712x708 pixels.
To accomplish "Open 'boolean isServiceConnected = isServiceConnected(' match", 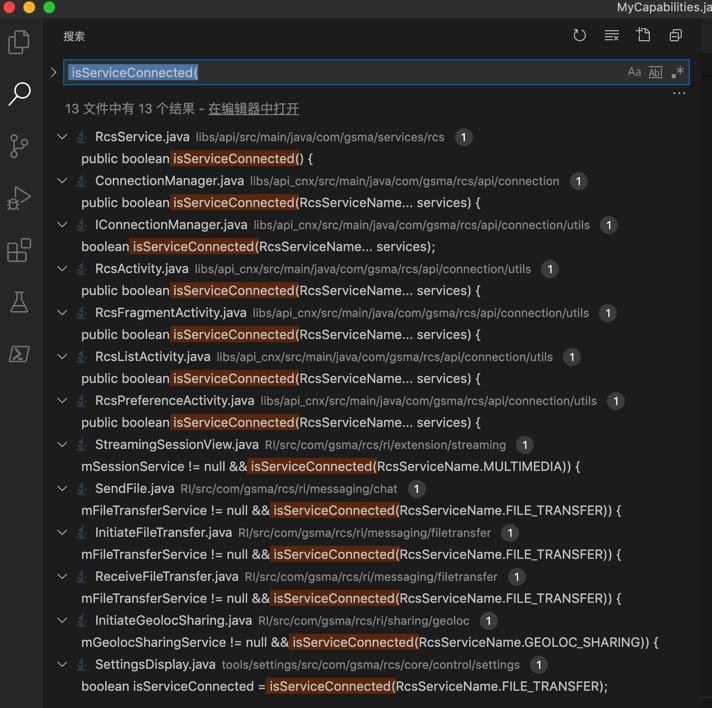I will (x=344, y=687).
